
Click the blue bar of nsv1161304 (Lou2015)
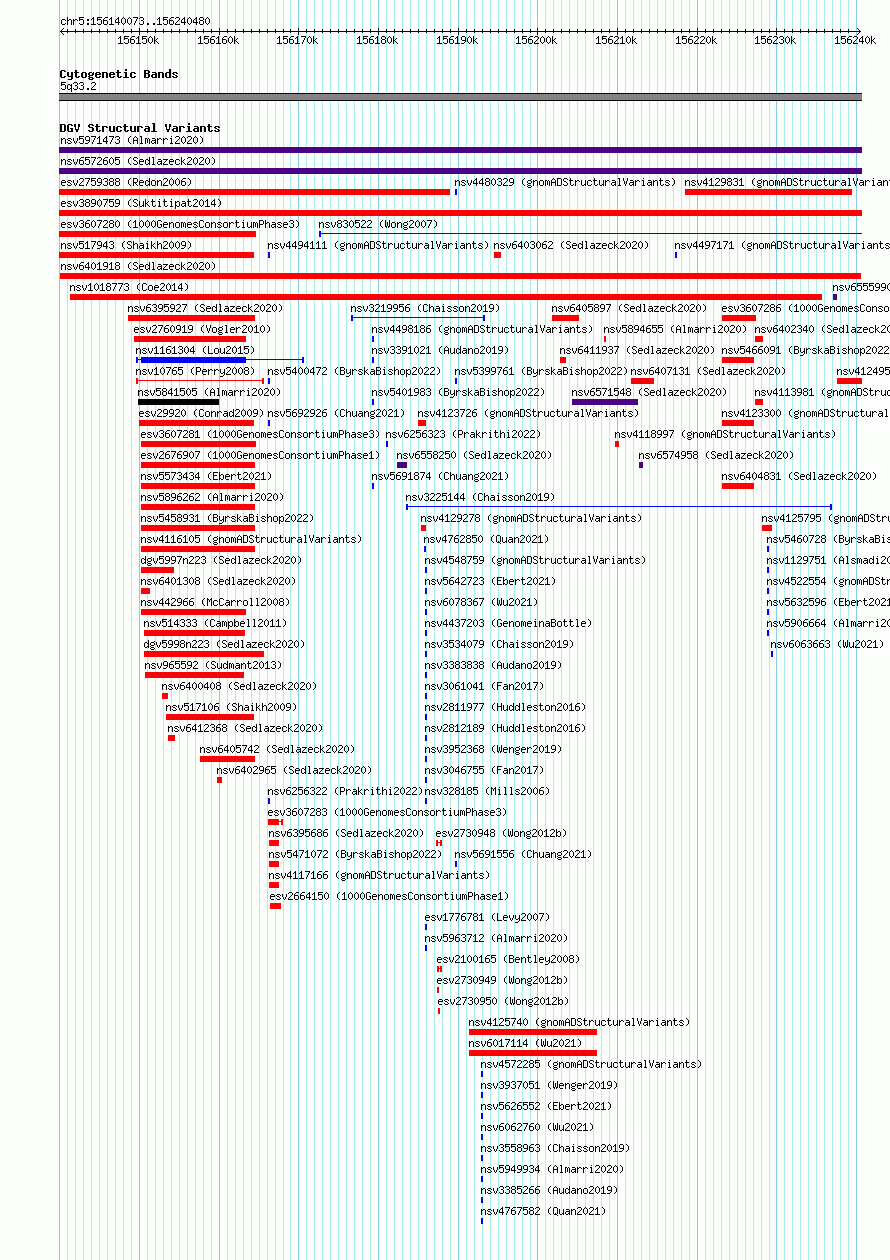193,360
